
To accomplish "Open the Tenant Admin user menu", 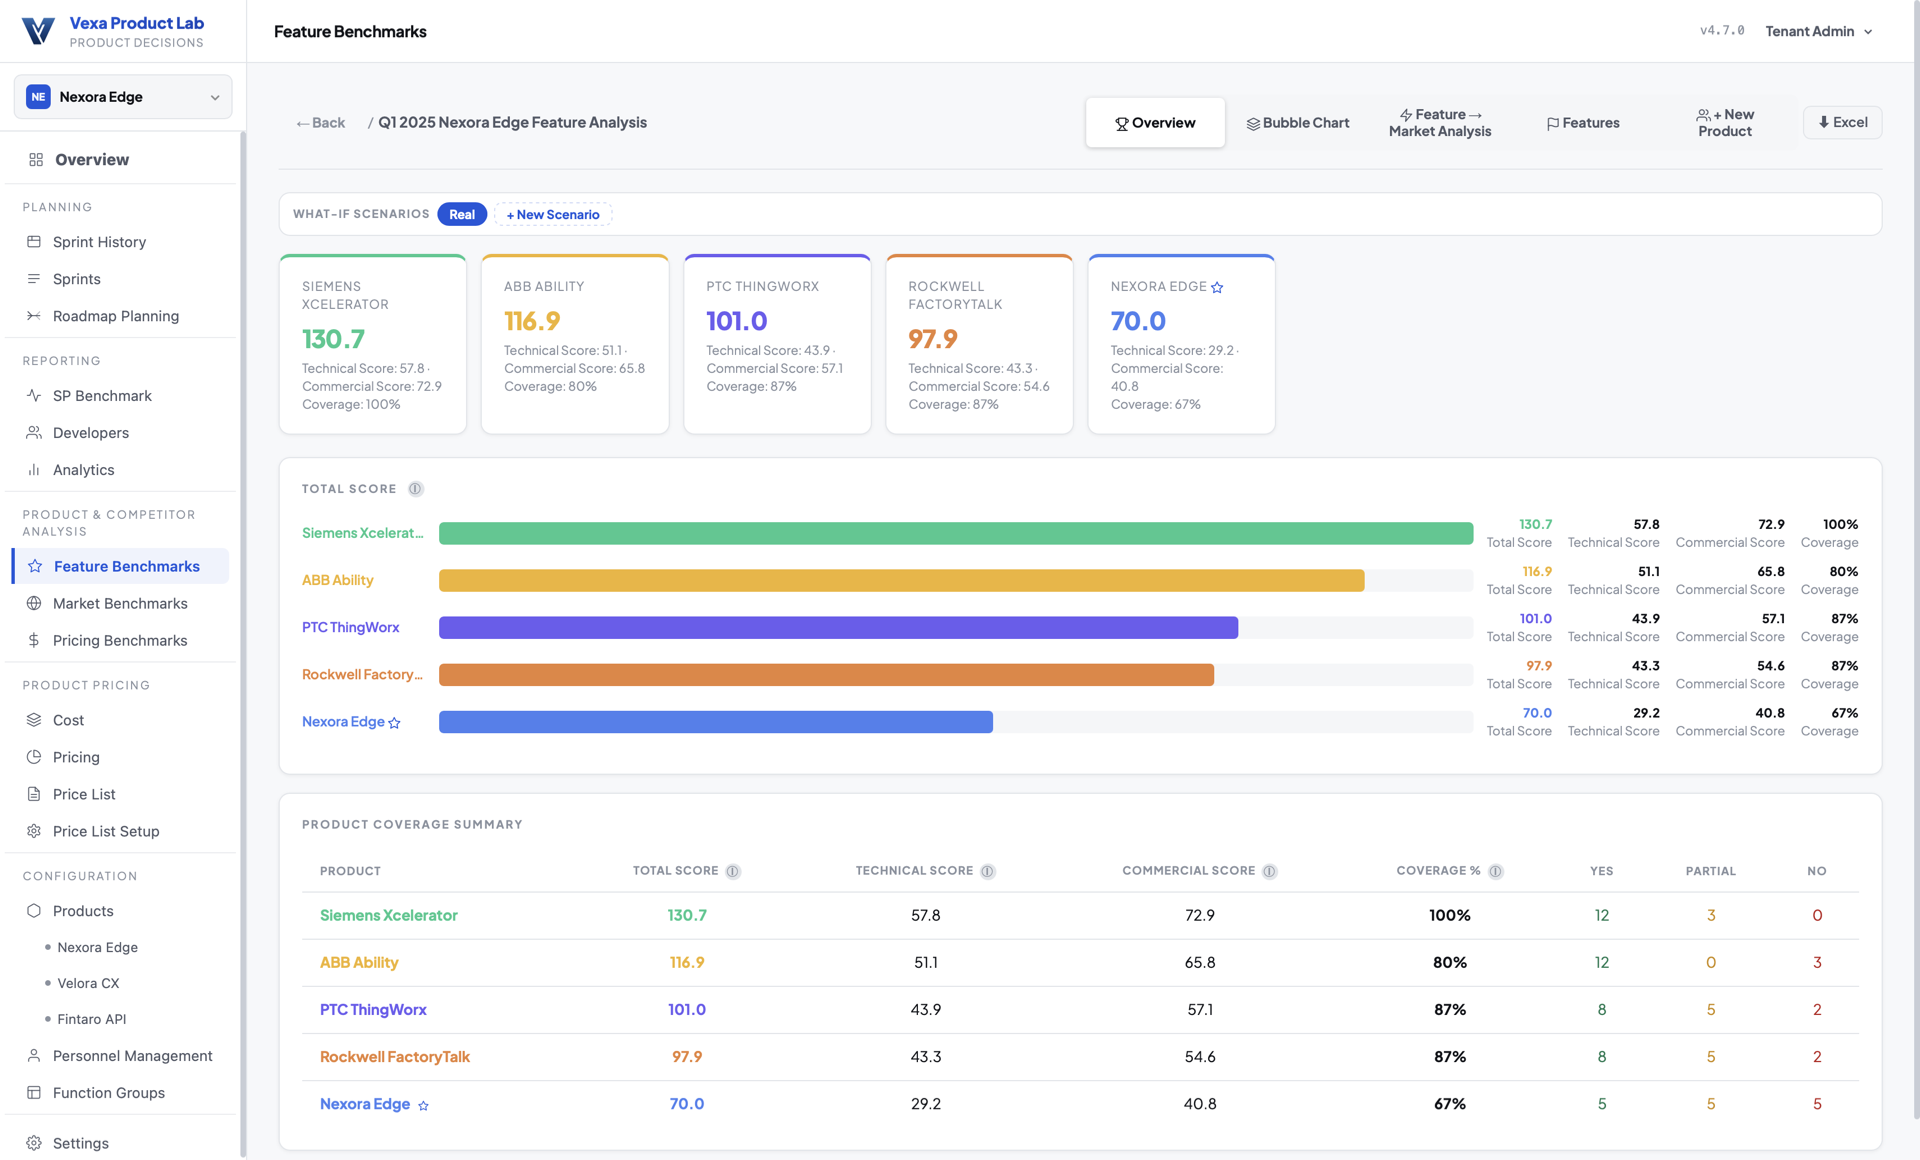I will pyautogui.click(x=1819, y=31).
